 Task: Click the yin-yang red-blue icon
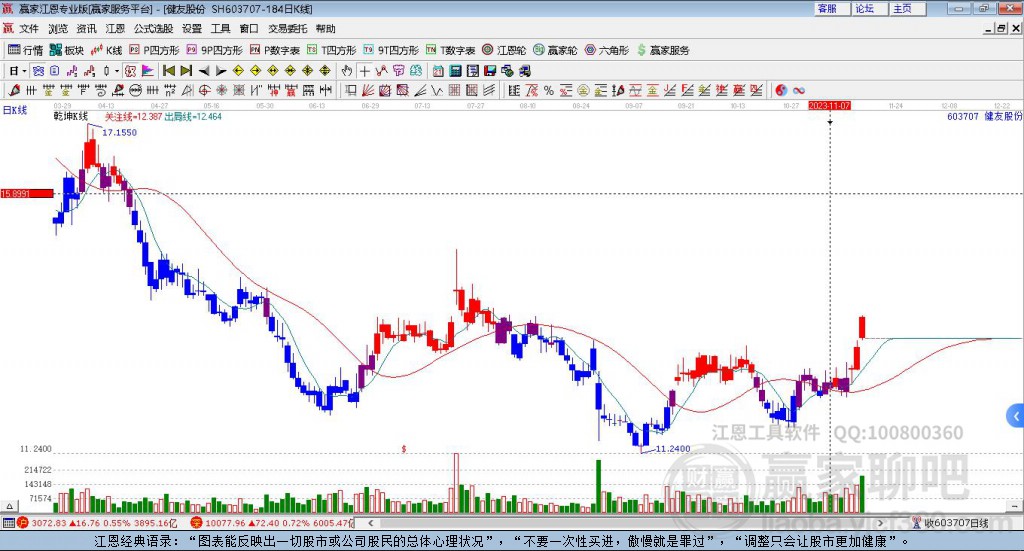pyautogui.click(x=781, y=90)
